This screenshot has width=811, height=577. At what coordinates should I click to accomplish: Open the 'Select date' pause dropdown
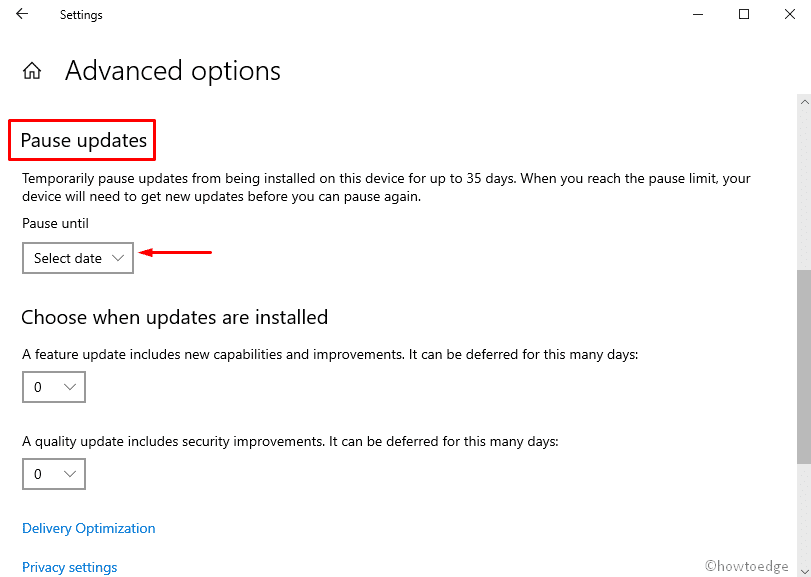point(78,258)
